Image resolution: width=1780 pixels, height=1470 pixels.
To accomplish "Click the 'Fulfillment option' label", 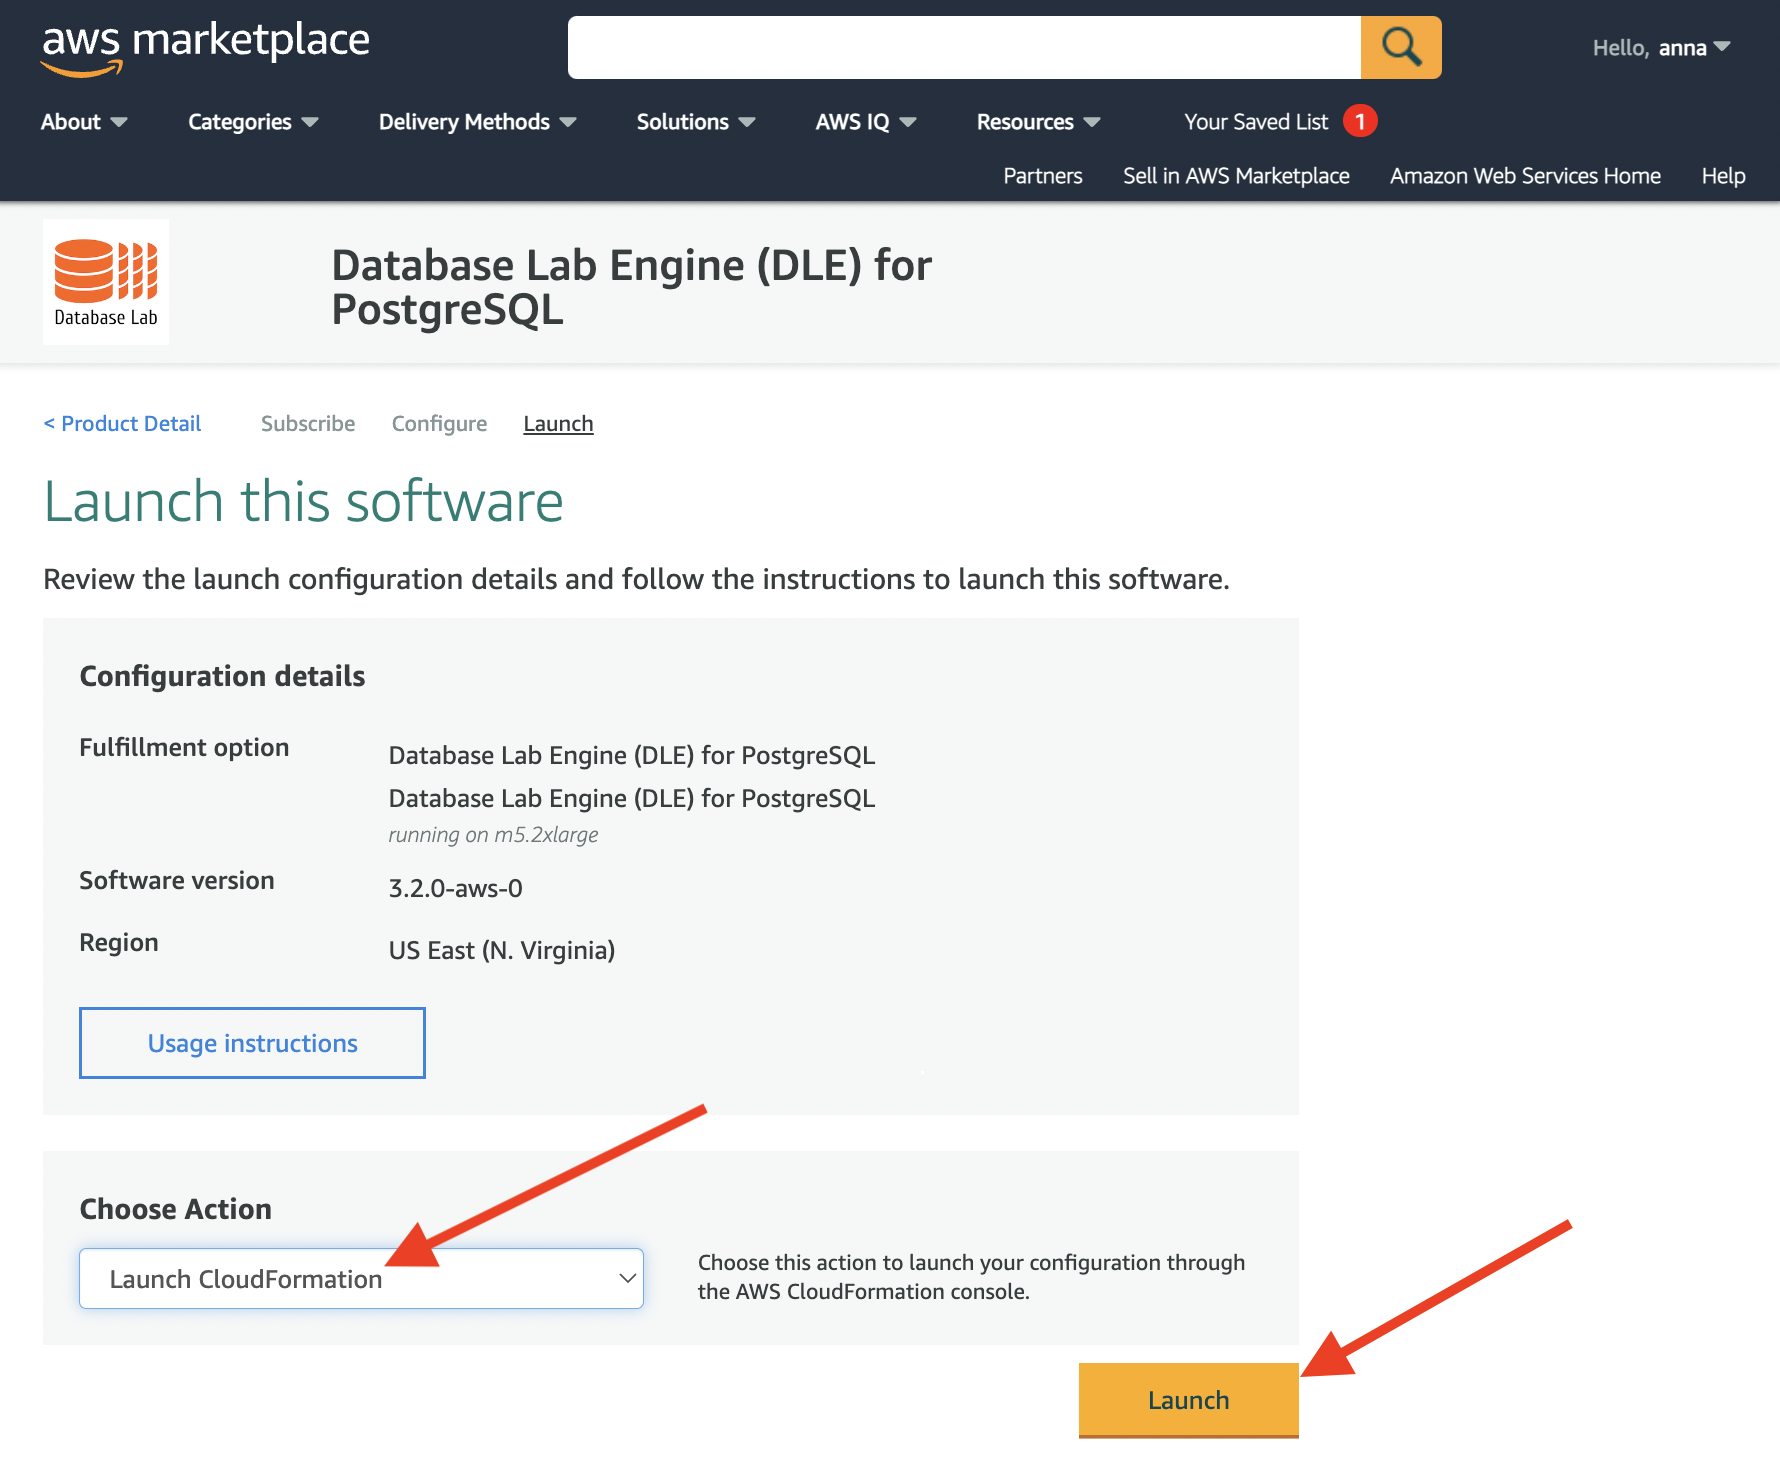I will tap(184, 747).
